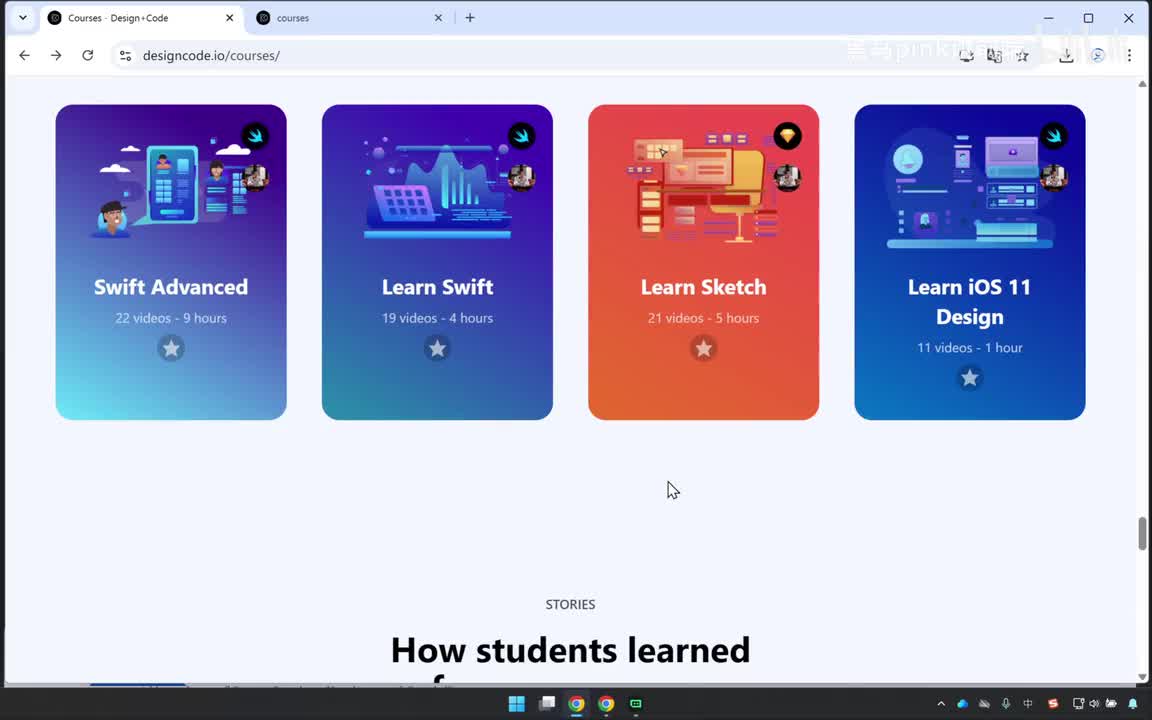
Task: Click the red Sogou input tray icon
Action: point(1053,704)
